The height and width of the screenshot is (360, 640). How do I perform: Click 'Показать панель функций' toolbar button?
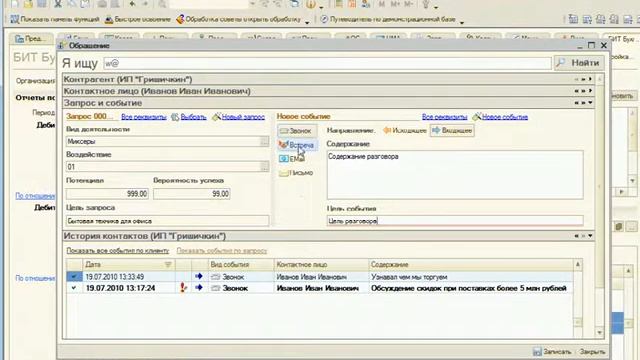click(55, 19)
